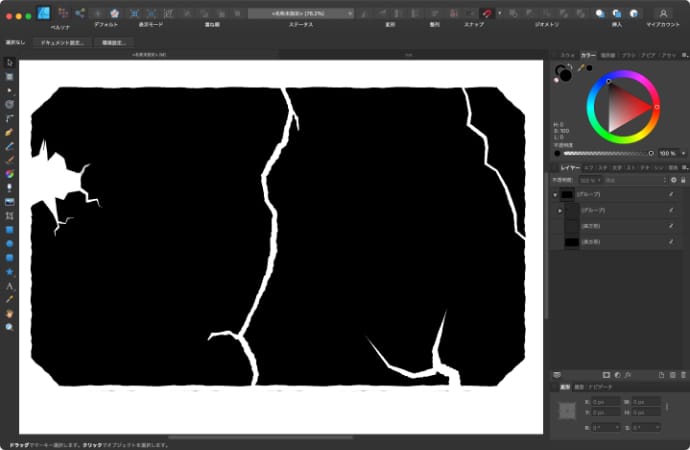Select the Move tool in the toolbox

point(9,63)
